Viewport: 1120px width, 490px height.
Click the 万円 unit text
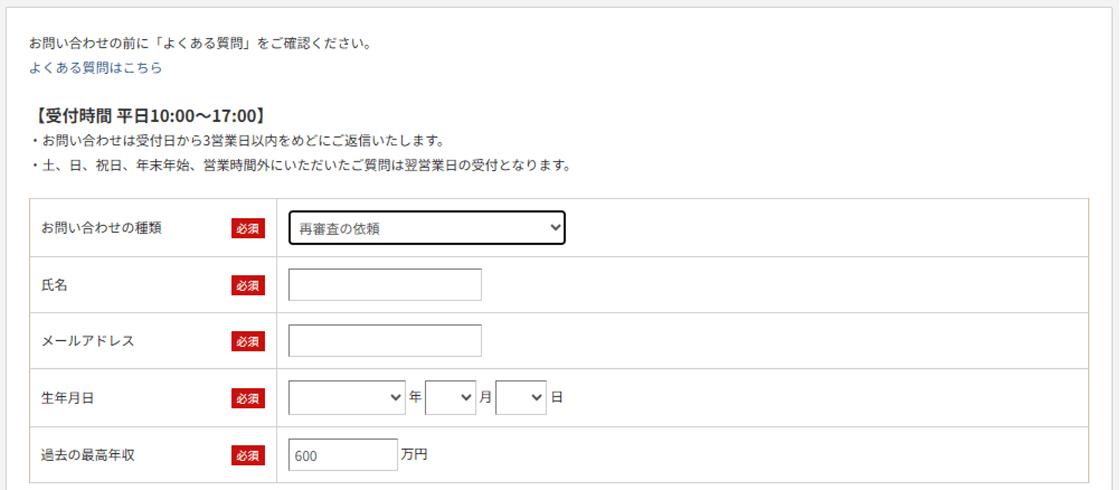(414, 454)
